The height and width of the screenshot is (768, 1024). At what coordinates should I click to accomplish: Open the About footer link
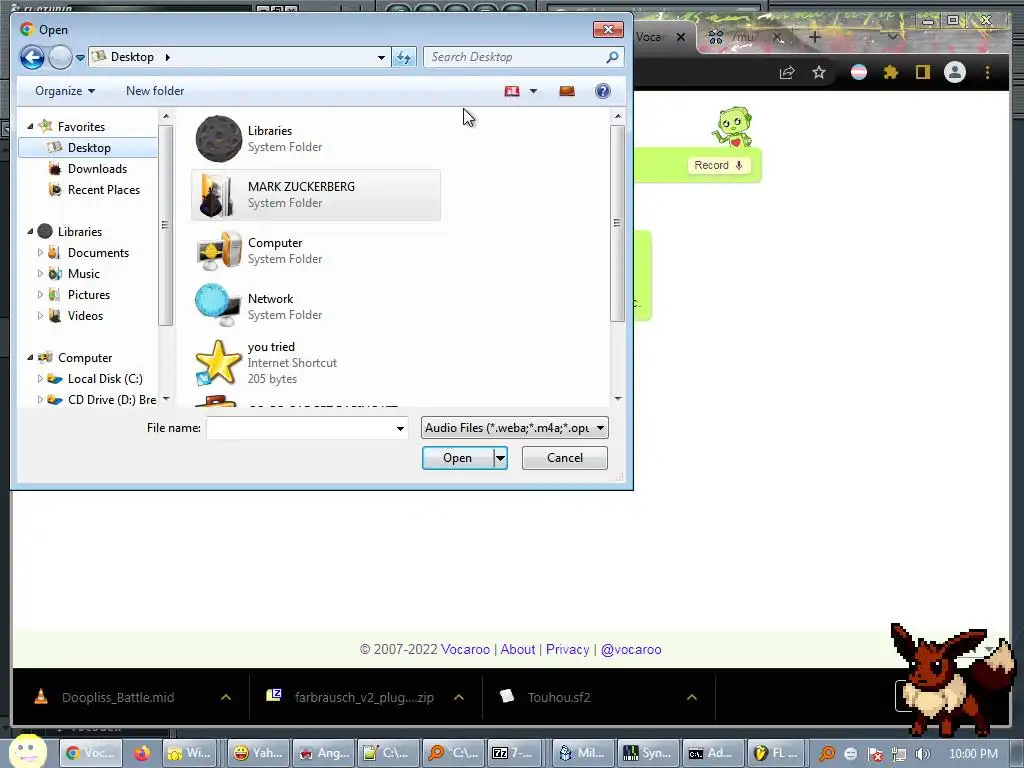pyautogui.click(x=517, y=649)
